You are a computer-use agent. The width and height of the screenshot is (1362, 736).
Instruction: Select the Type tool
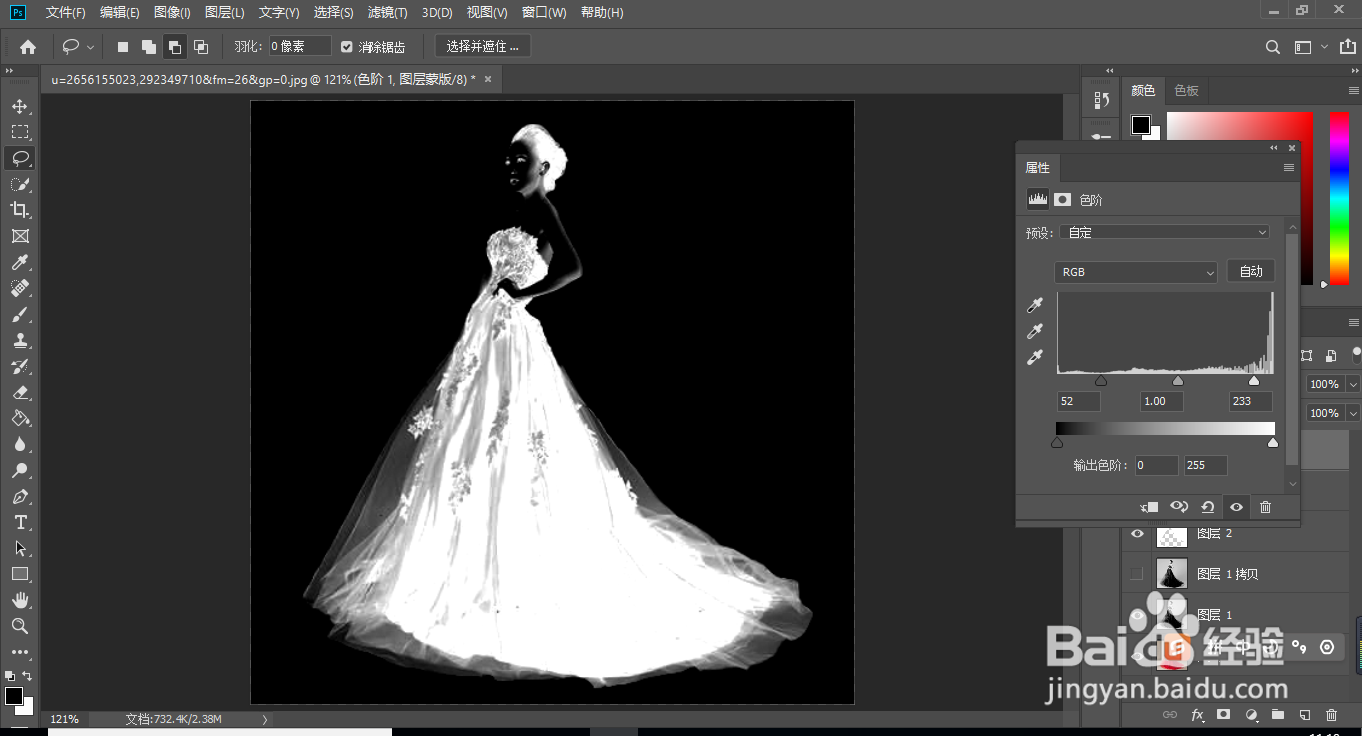tap(20, 522)
